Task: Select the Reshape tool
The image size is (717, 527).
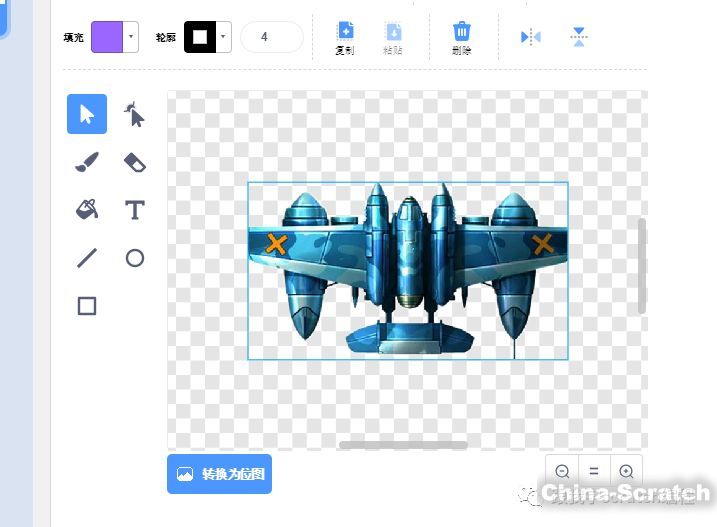Action: pyautogui.click(x=135, y=114)
